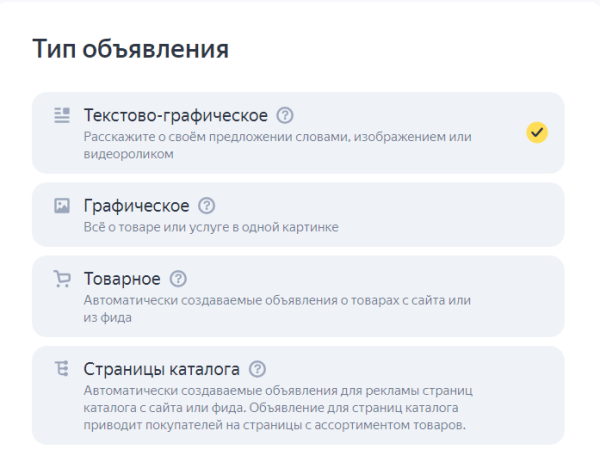This screenshot has width=600, height=474.
Task: Choose the Графическое ad type title
Action: point(137,206)
